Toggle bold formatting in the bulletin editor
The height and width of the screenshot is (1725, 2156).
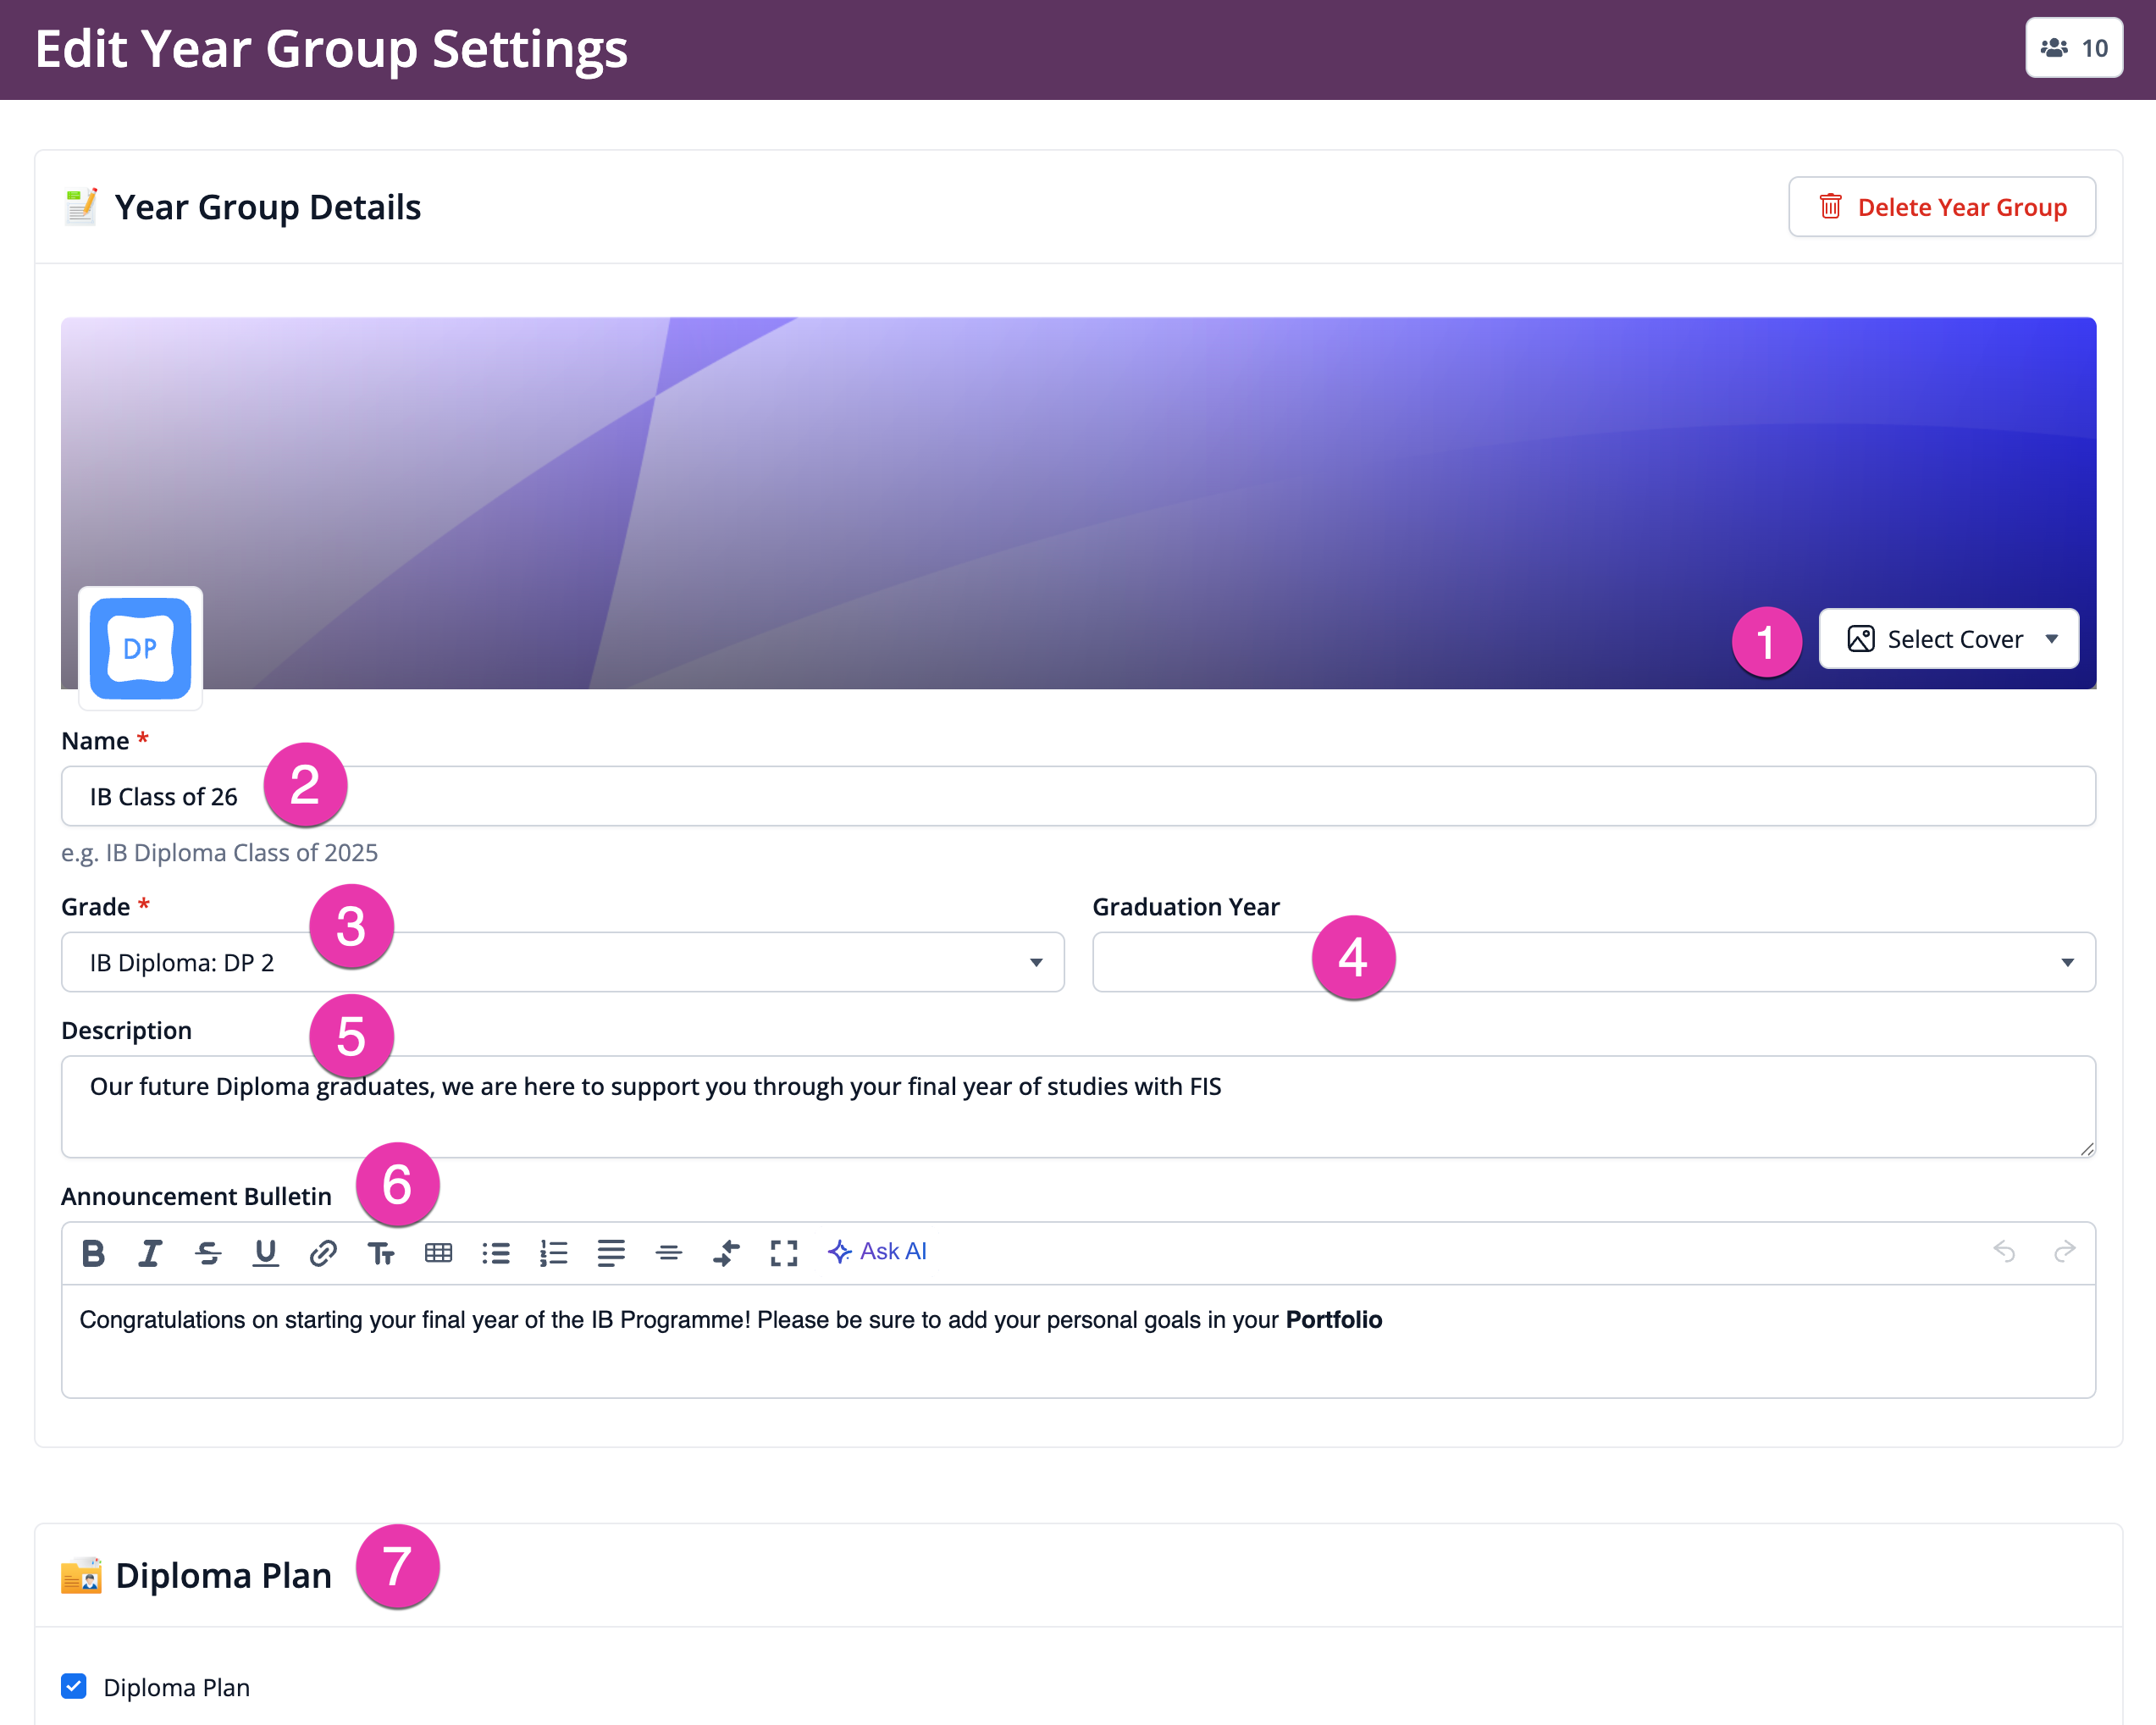point(93,1252)
